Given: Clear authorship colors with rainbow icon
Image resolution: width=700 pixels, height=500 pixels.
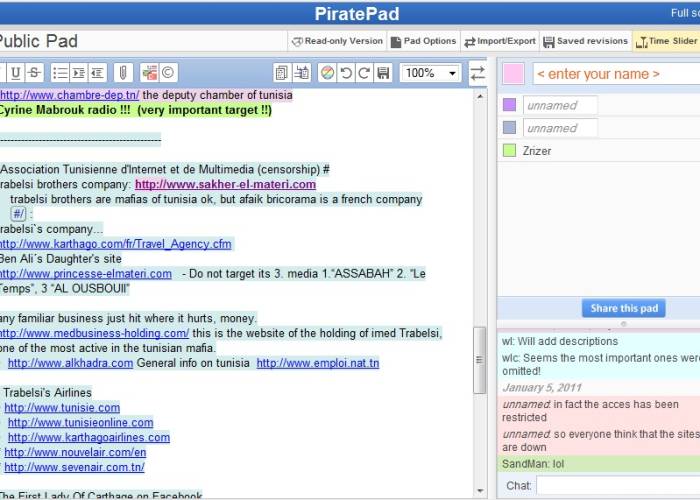Looking at the screenshot, I should pyautogui.click(x=327, y=73).
